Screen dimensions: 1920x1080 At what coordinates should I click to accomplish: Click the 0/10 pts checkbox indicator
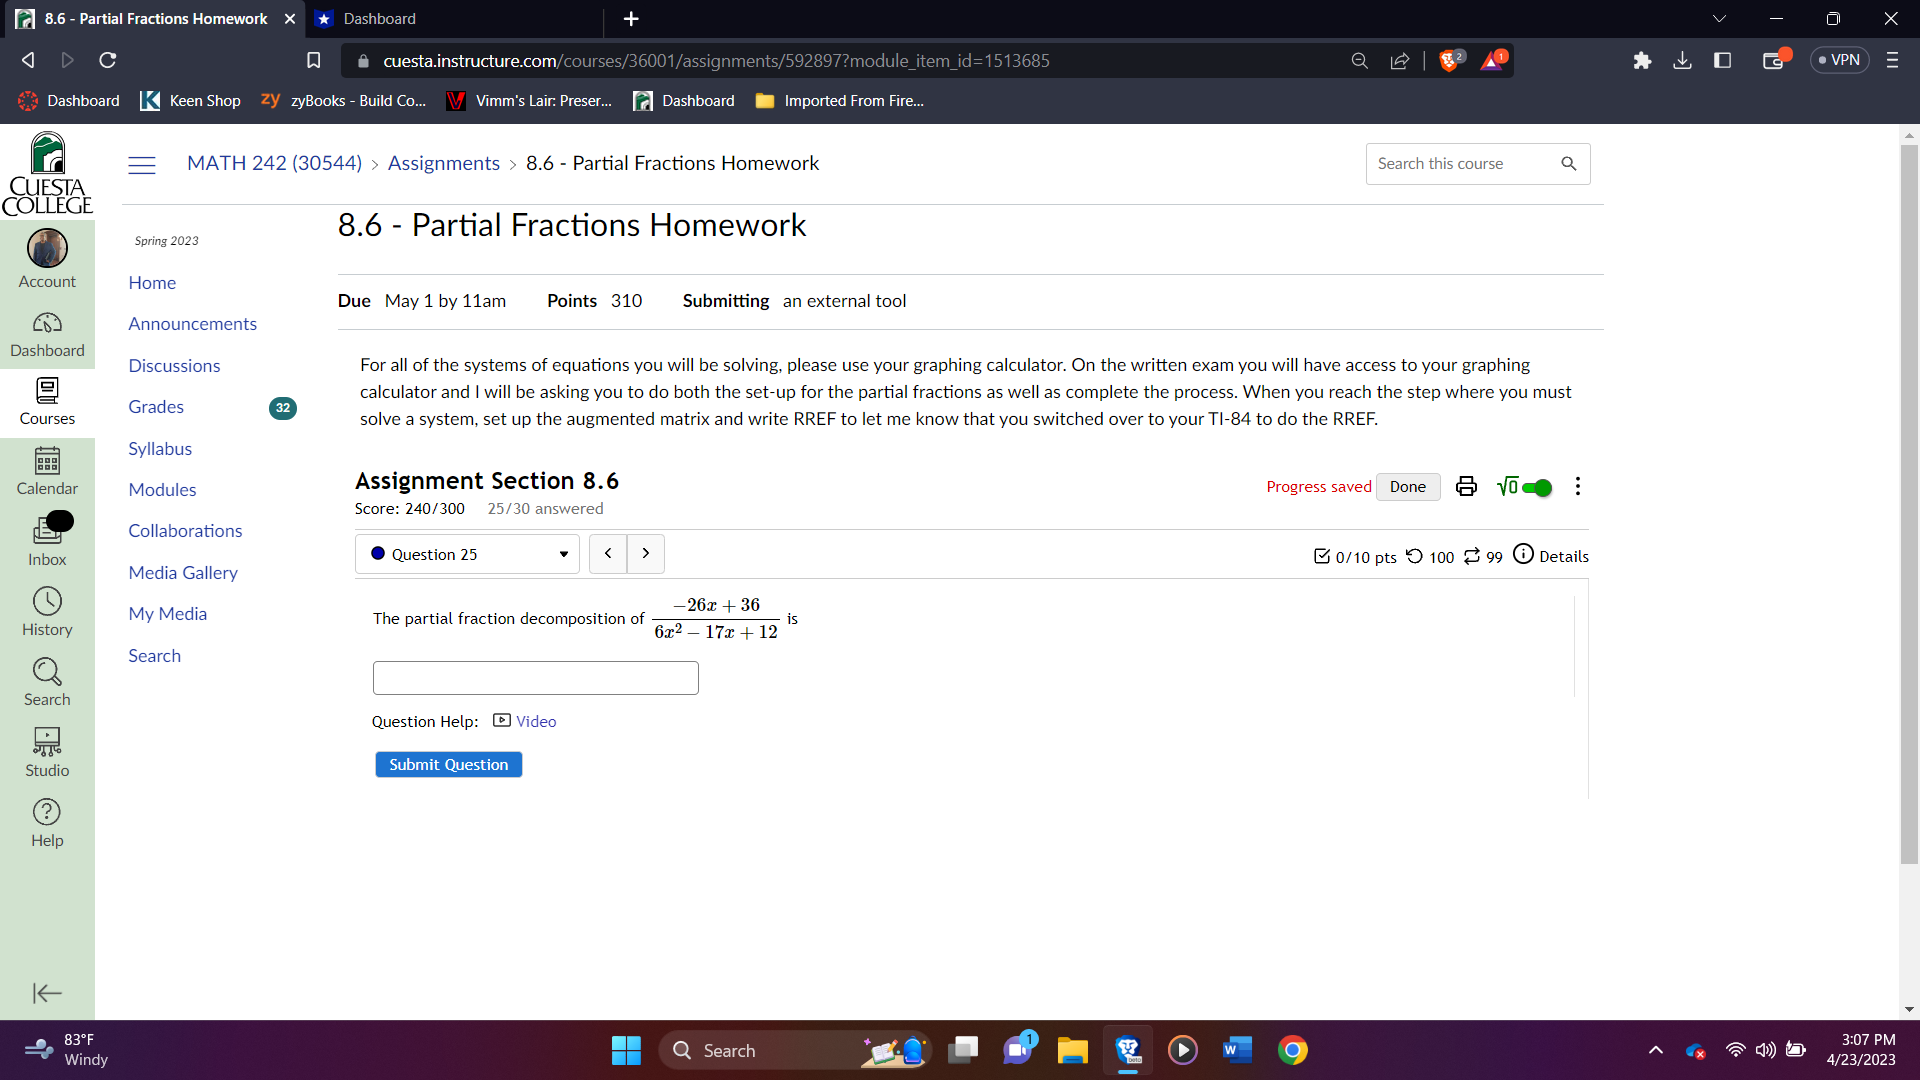1322,557
